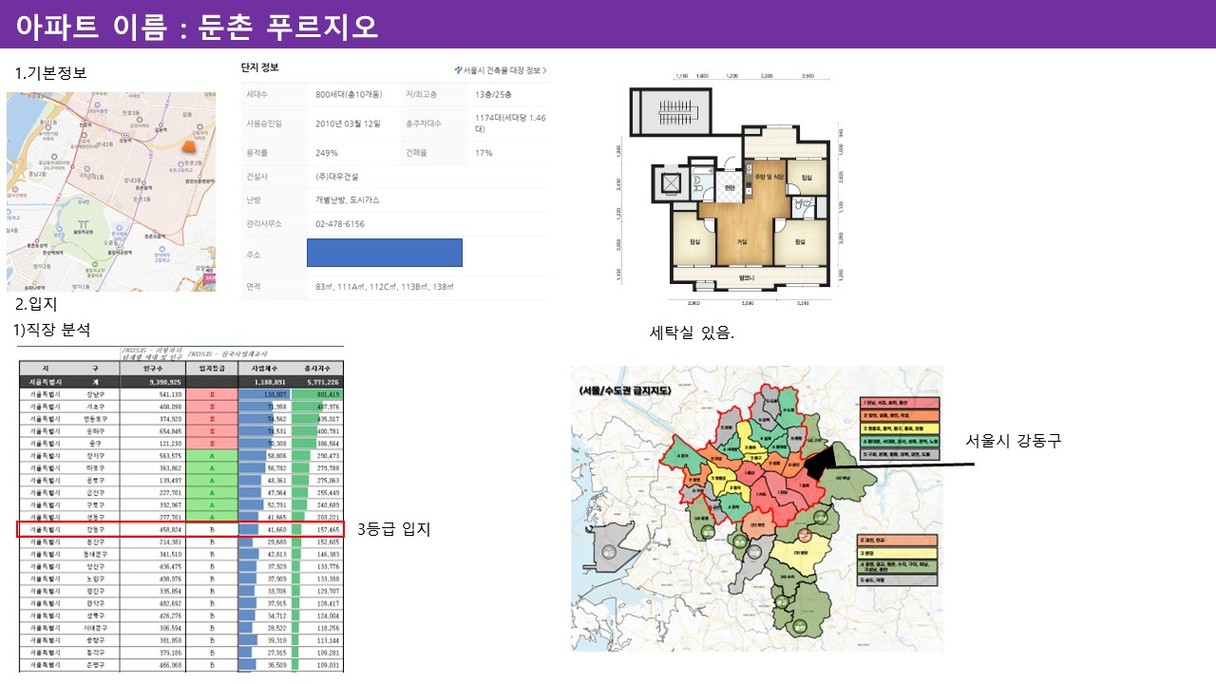Click the population cell 654,845
The width and height of the screenshot is (1216, 684).
pos(151,431)
